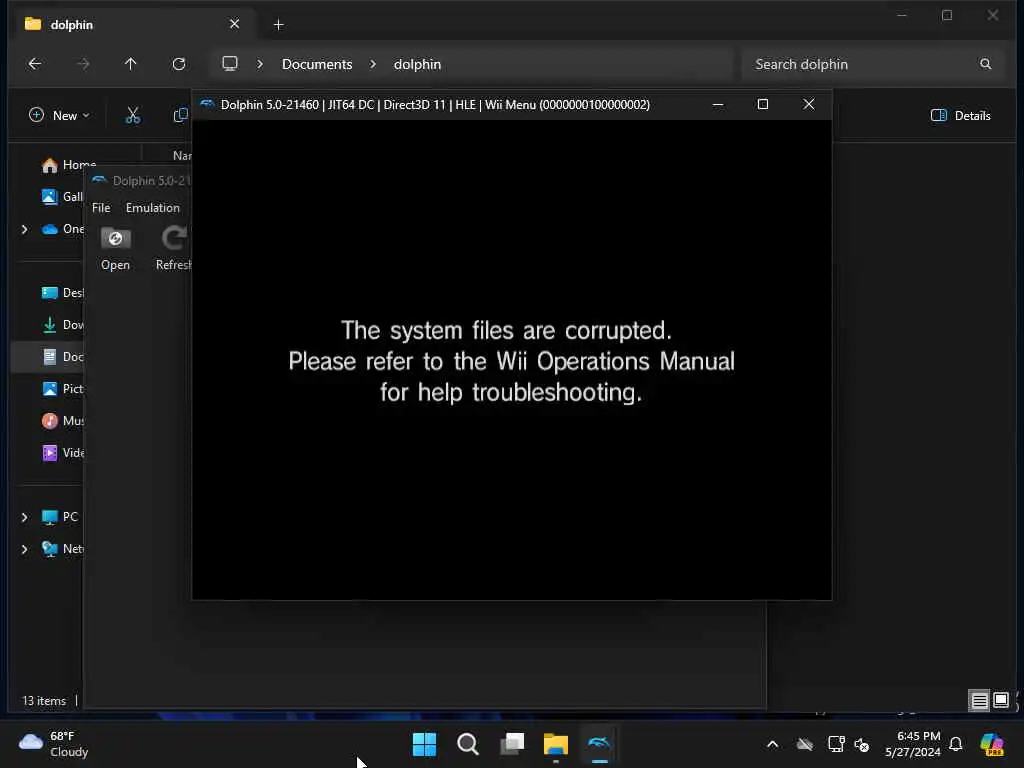Screen dimensions: 1024x768
Task: Open Music in the navigation pane
Action: coord(63,421)
